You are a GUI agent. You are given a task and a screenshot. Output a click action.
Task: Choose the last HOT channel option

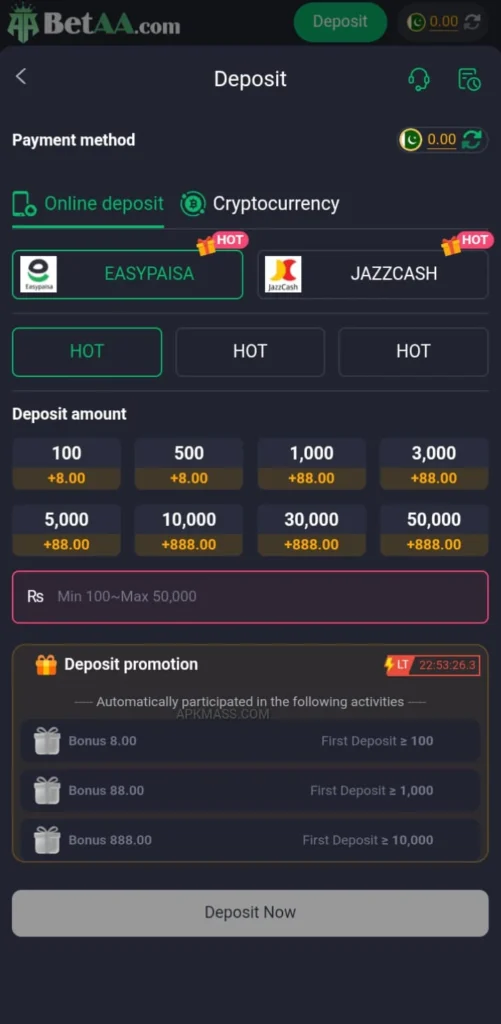coord(413,352)
